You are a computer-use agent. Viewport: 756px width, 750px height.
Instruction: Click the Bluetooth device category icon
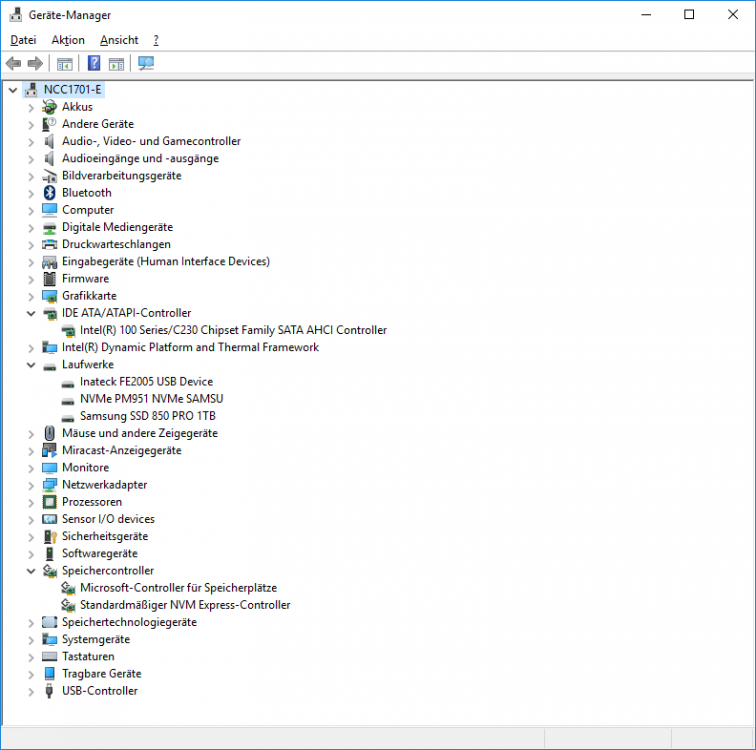pyautogui.click(x=49, y=193)
